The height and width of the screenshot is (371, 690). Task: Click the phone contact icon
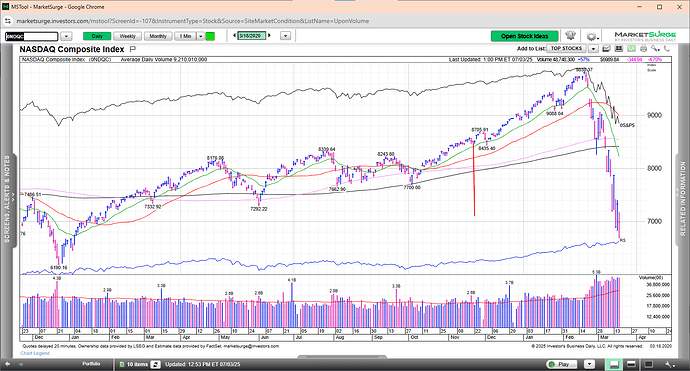click(x=667, y=49)
